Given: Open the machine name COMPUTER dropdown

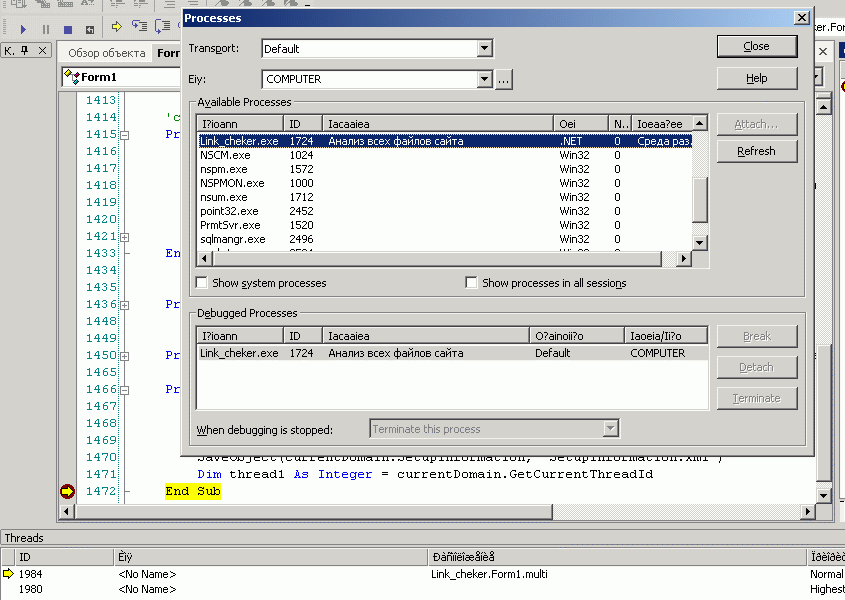Looking at the screenshot, I should point(484,79).
